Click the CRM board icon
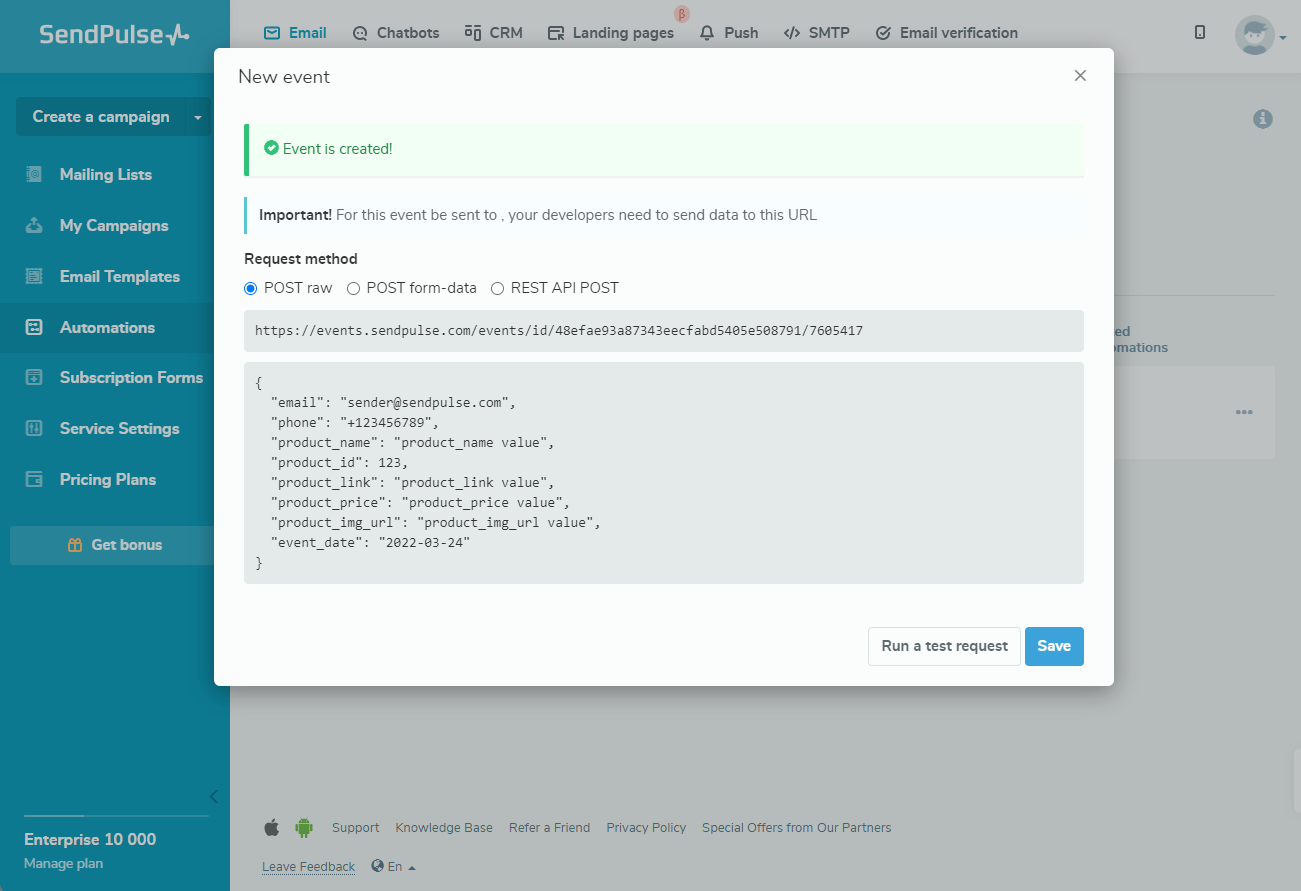 [x=473, y=33]
